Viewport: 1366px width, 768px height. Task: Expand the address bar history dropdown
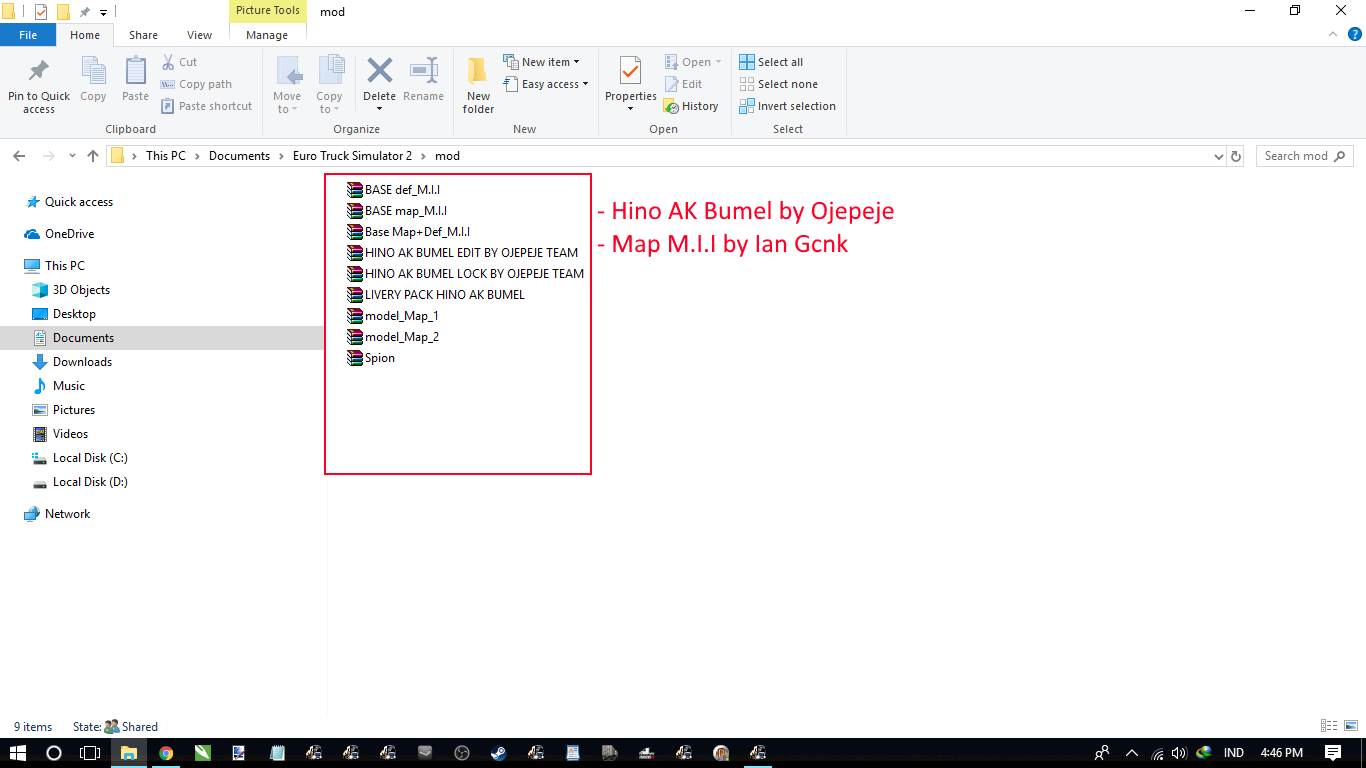[1218, 156]
